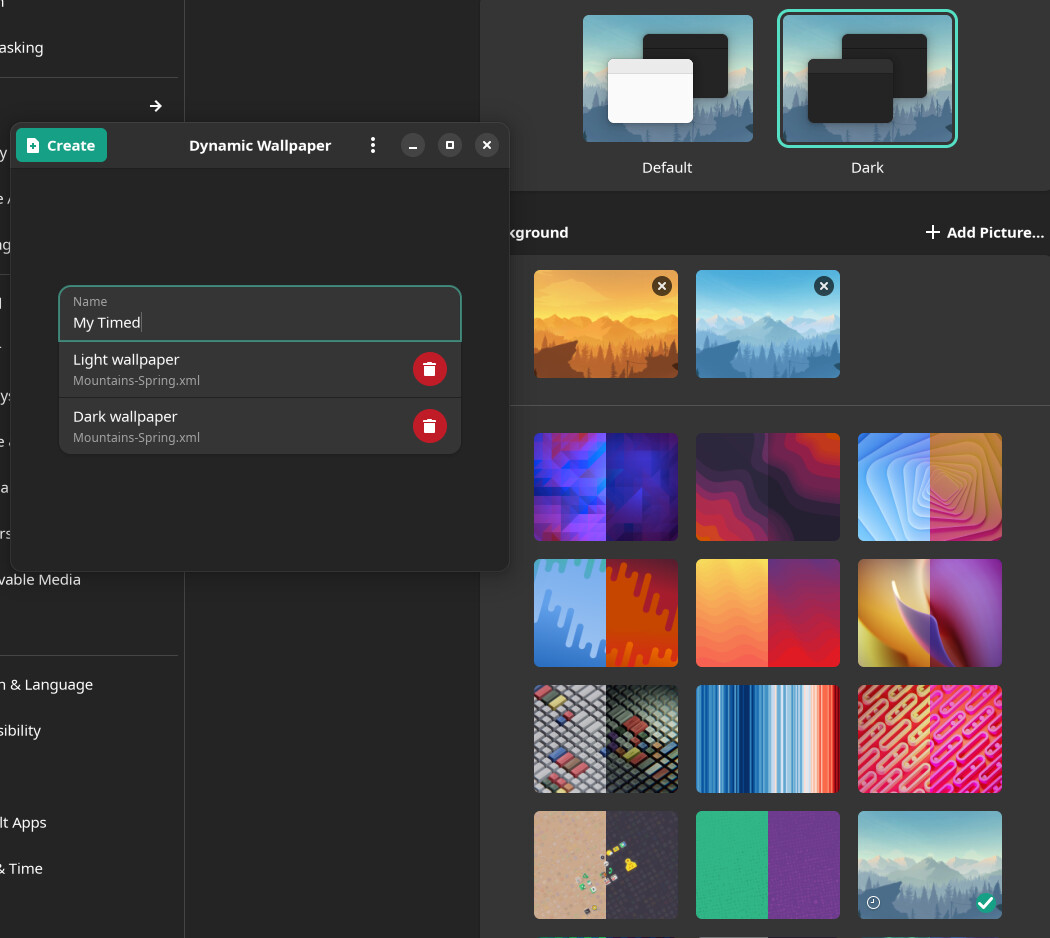The width and height of the screenshot is (1050, 938).
Task: Choose the pink paperclips pattern wallpaper
Action: point(929,738)
